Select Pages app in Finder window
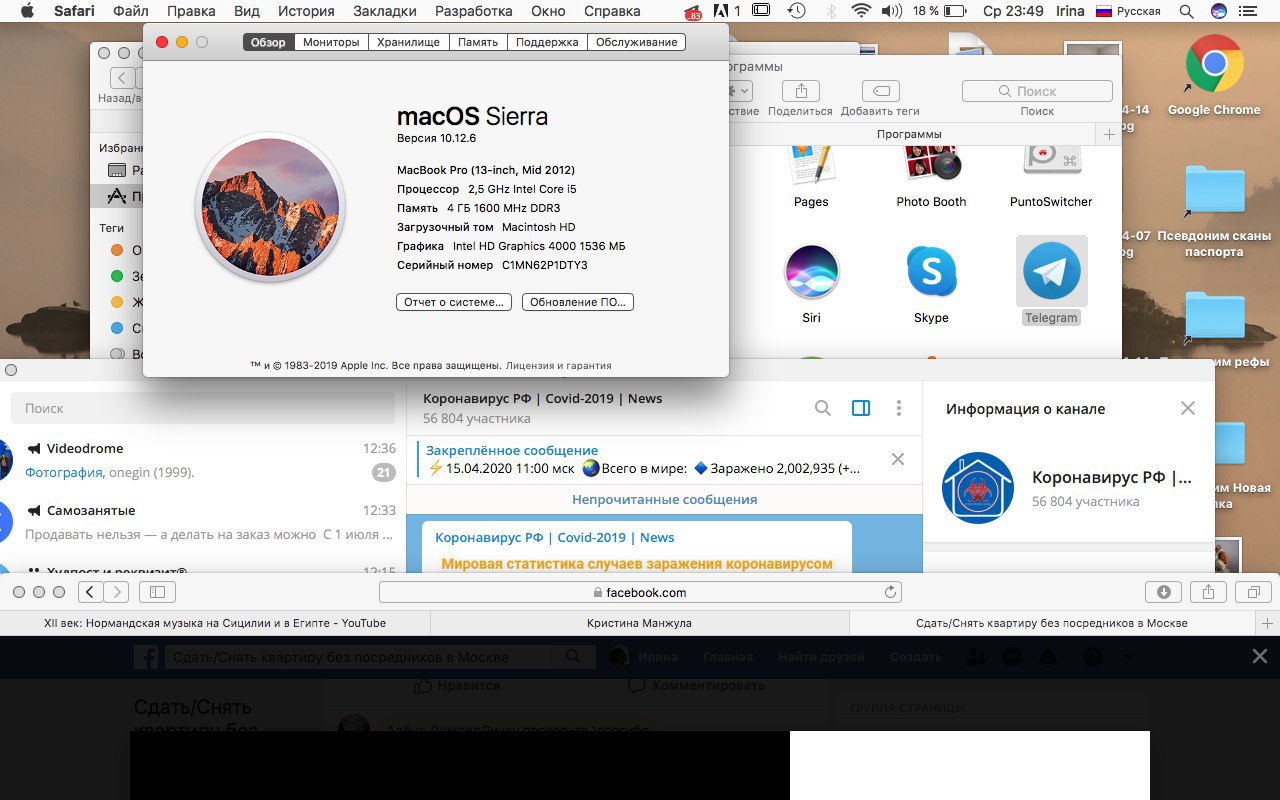This screenshot has height=800, width=1280. [811, 176]
